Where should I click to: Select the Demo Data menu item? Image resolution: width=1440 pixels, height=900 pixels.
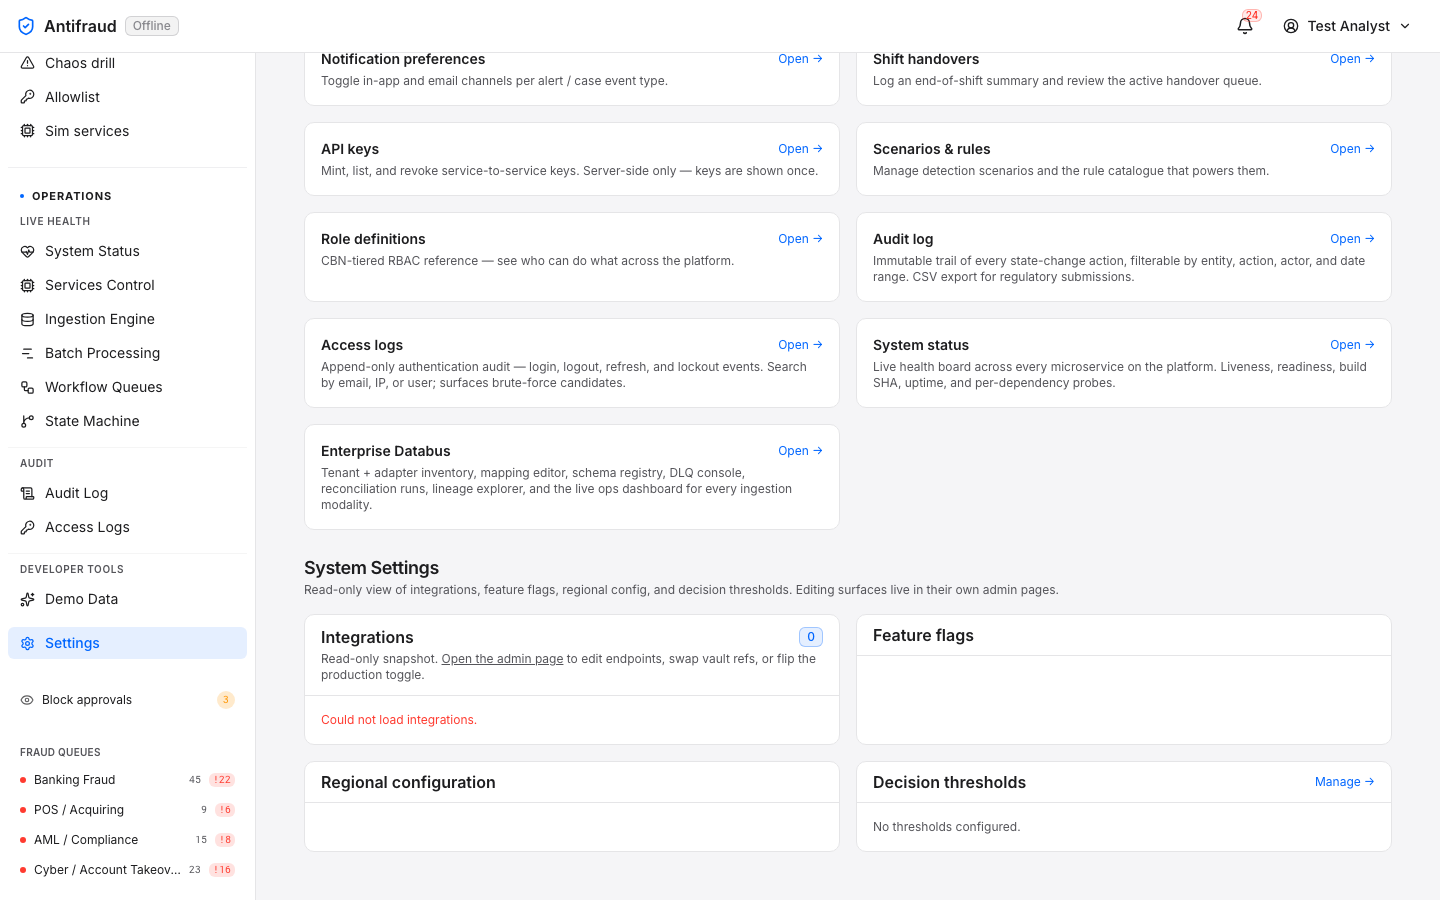[127, 599]
